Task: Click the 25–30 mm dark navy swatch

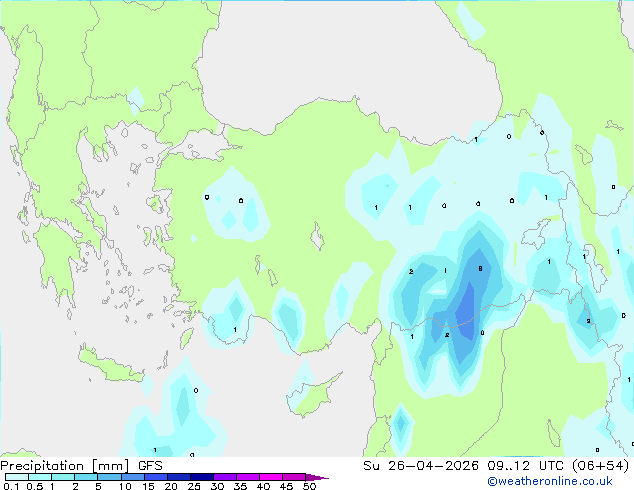Action: tap(202, 477)
